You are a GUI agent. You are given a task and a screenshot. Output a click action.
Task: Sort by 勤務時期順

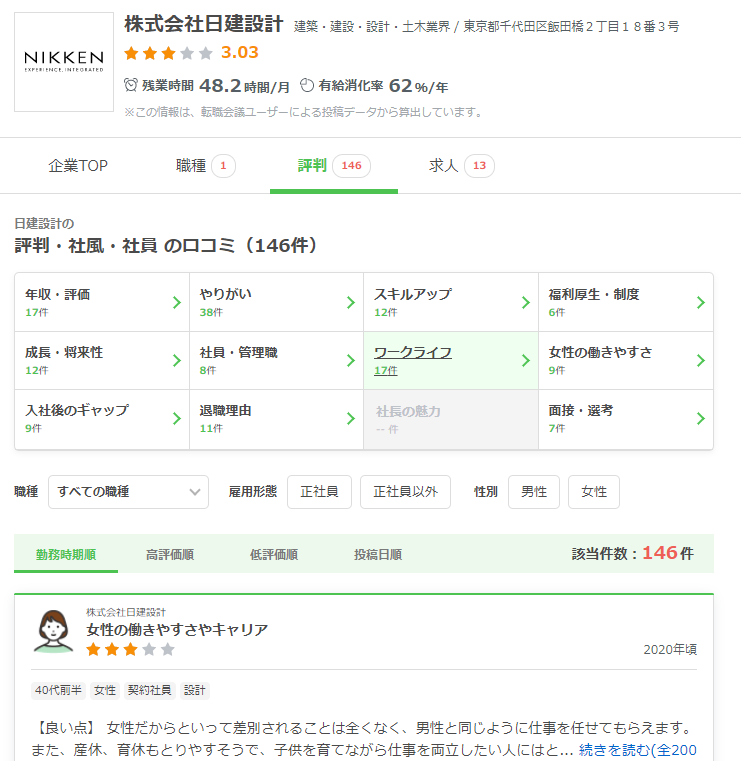pyautogui.click(x=66, y=554)
